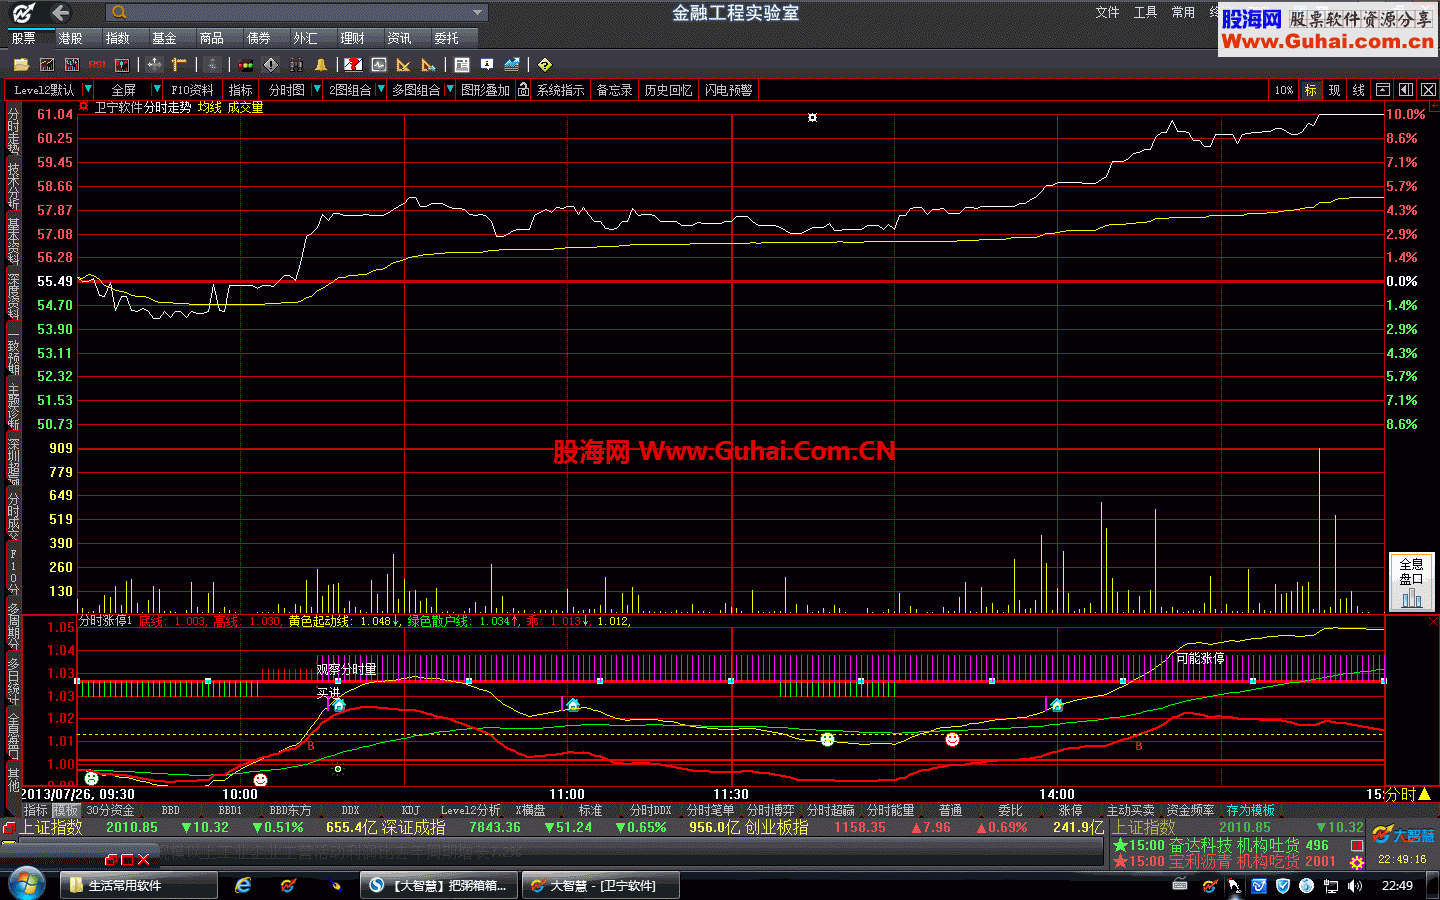Click the Internet Explorer taskbar icon

point(243,886)
